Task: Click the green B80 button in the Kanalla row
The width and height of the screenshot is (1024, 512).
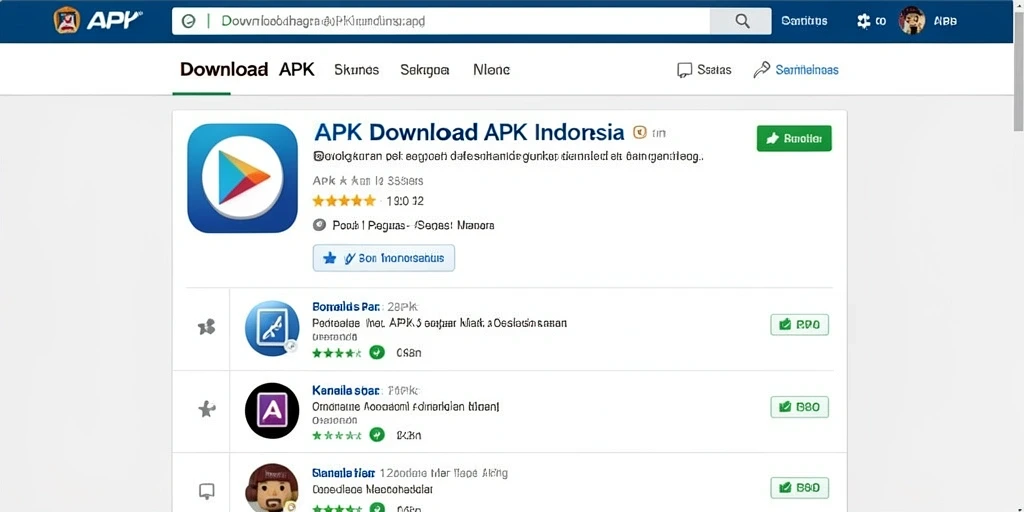Action: [799, 406]
